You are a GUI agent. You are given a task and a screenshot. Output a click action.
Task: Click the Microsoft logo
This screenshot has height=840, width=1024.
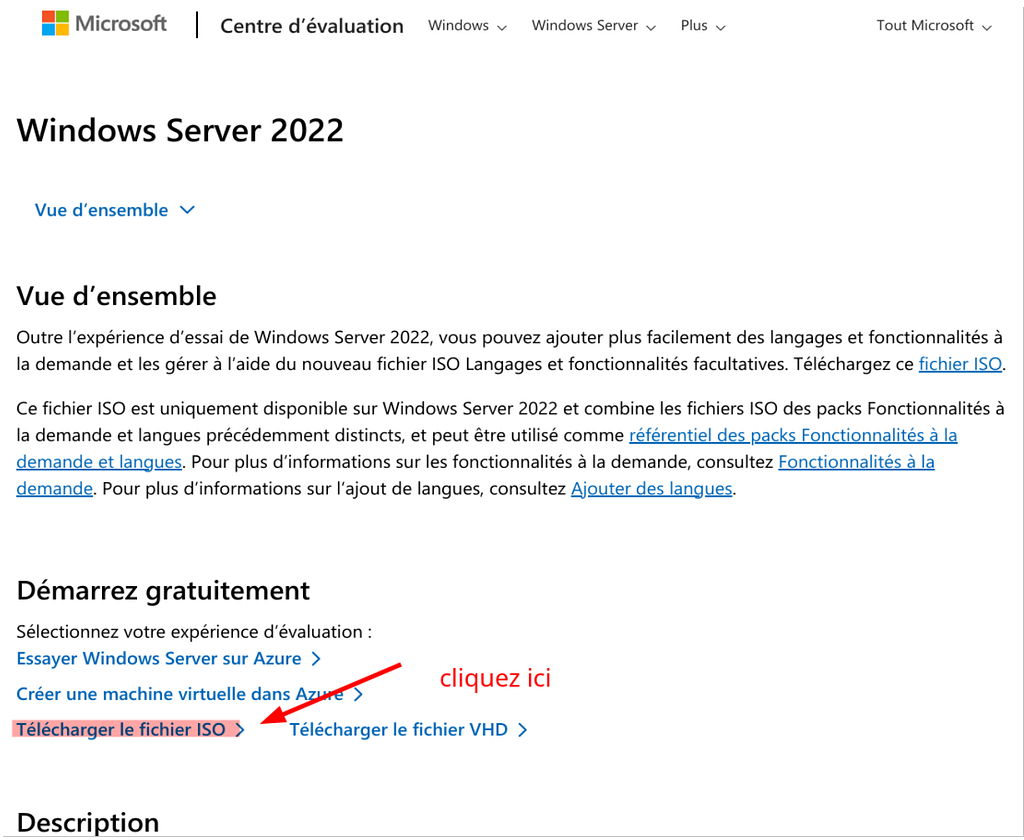104,24
